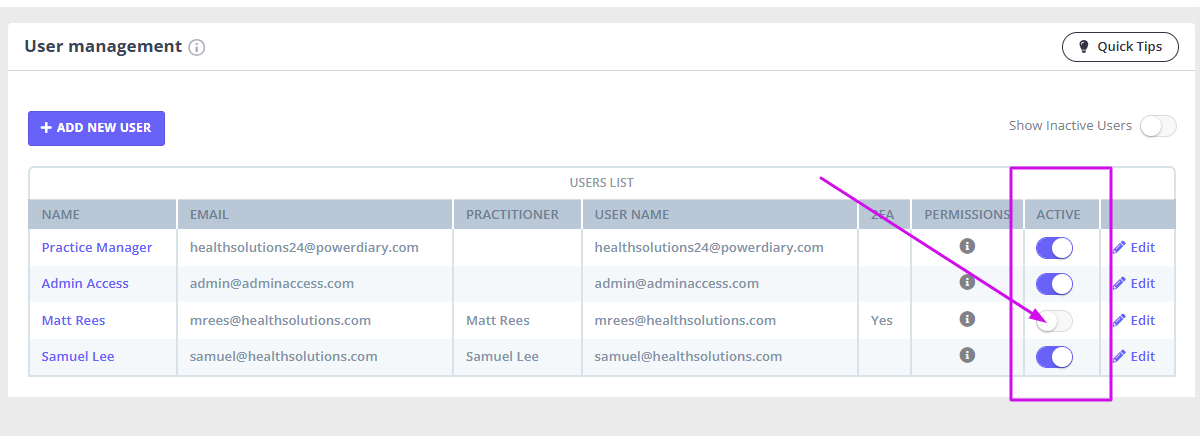Open Admin Access permissions info icon

click(967, 282)
